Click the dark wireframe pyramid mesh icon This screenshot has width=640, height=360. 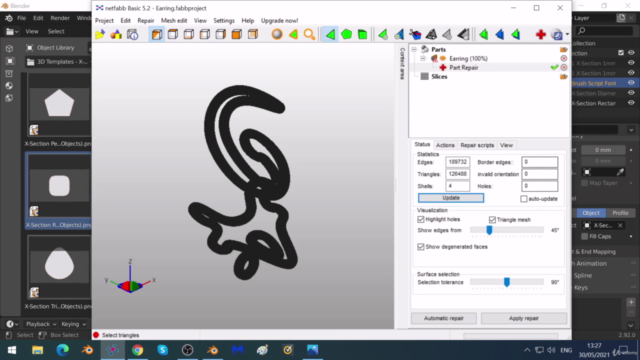431,35
